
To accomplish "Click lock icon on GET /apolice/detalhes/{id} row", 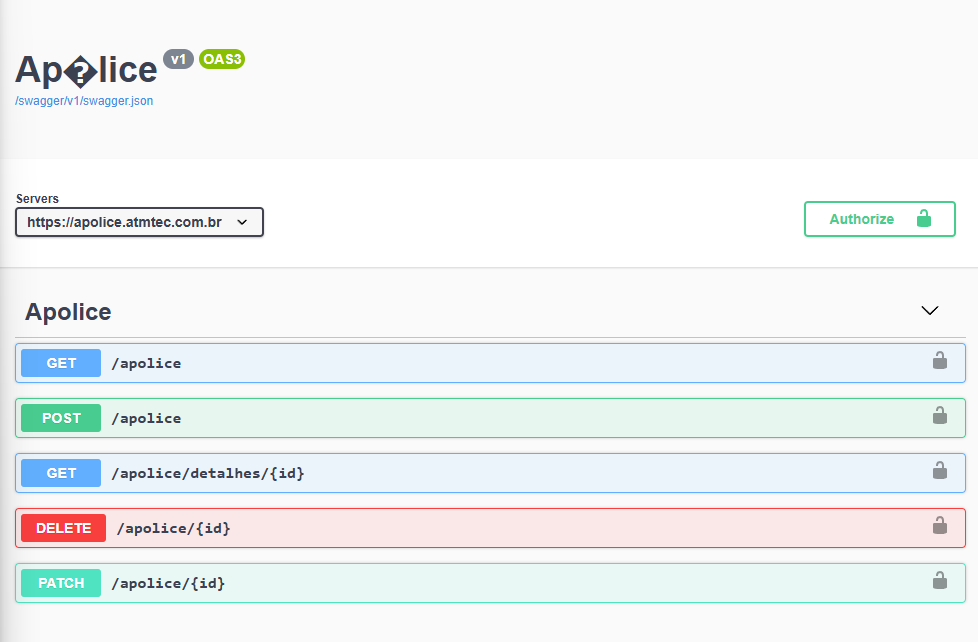I will [939, 471].
